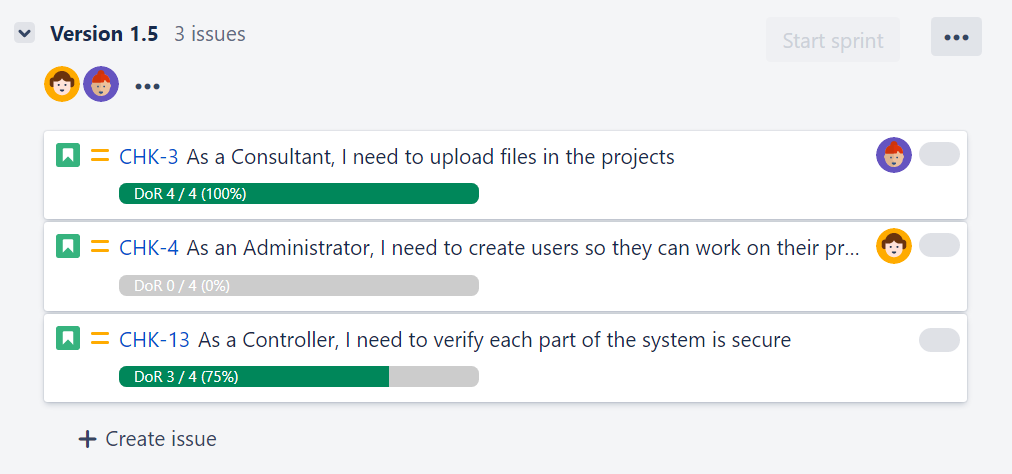
Task: Click the DoR 3/4 progress bar
Action: [298, 377]
